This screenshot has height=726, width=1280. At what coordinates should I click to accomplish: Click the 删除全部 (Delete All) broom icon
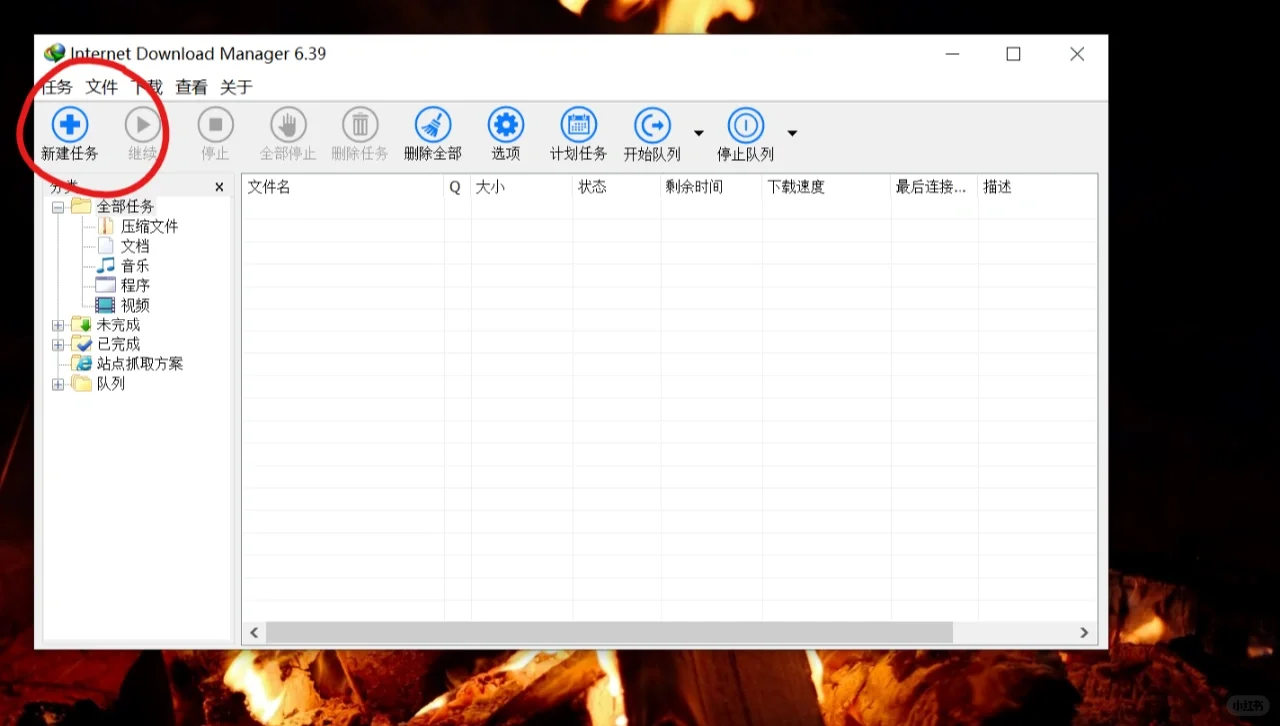[432, 124]
